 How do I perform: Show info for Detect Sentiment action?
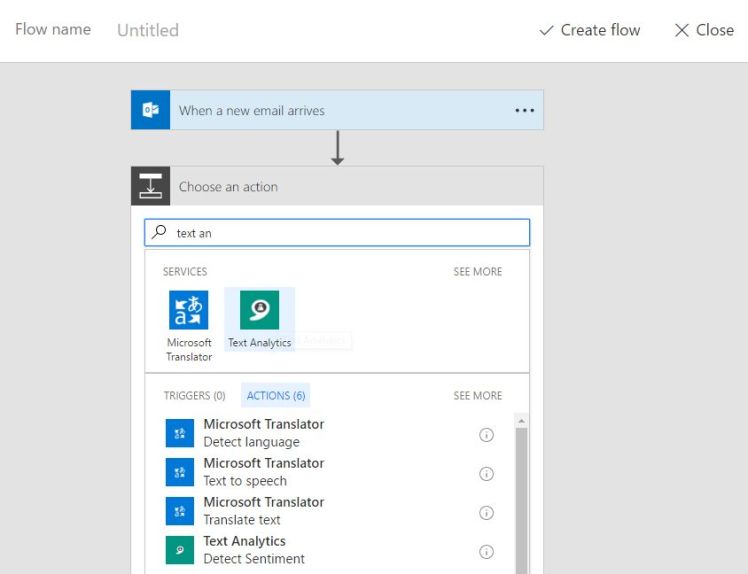pos(487,552)
